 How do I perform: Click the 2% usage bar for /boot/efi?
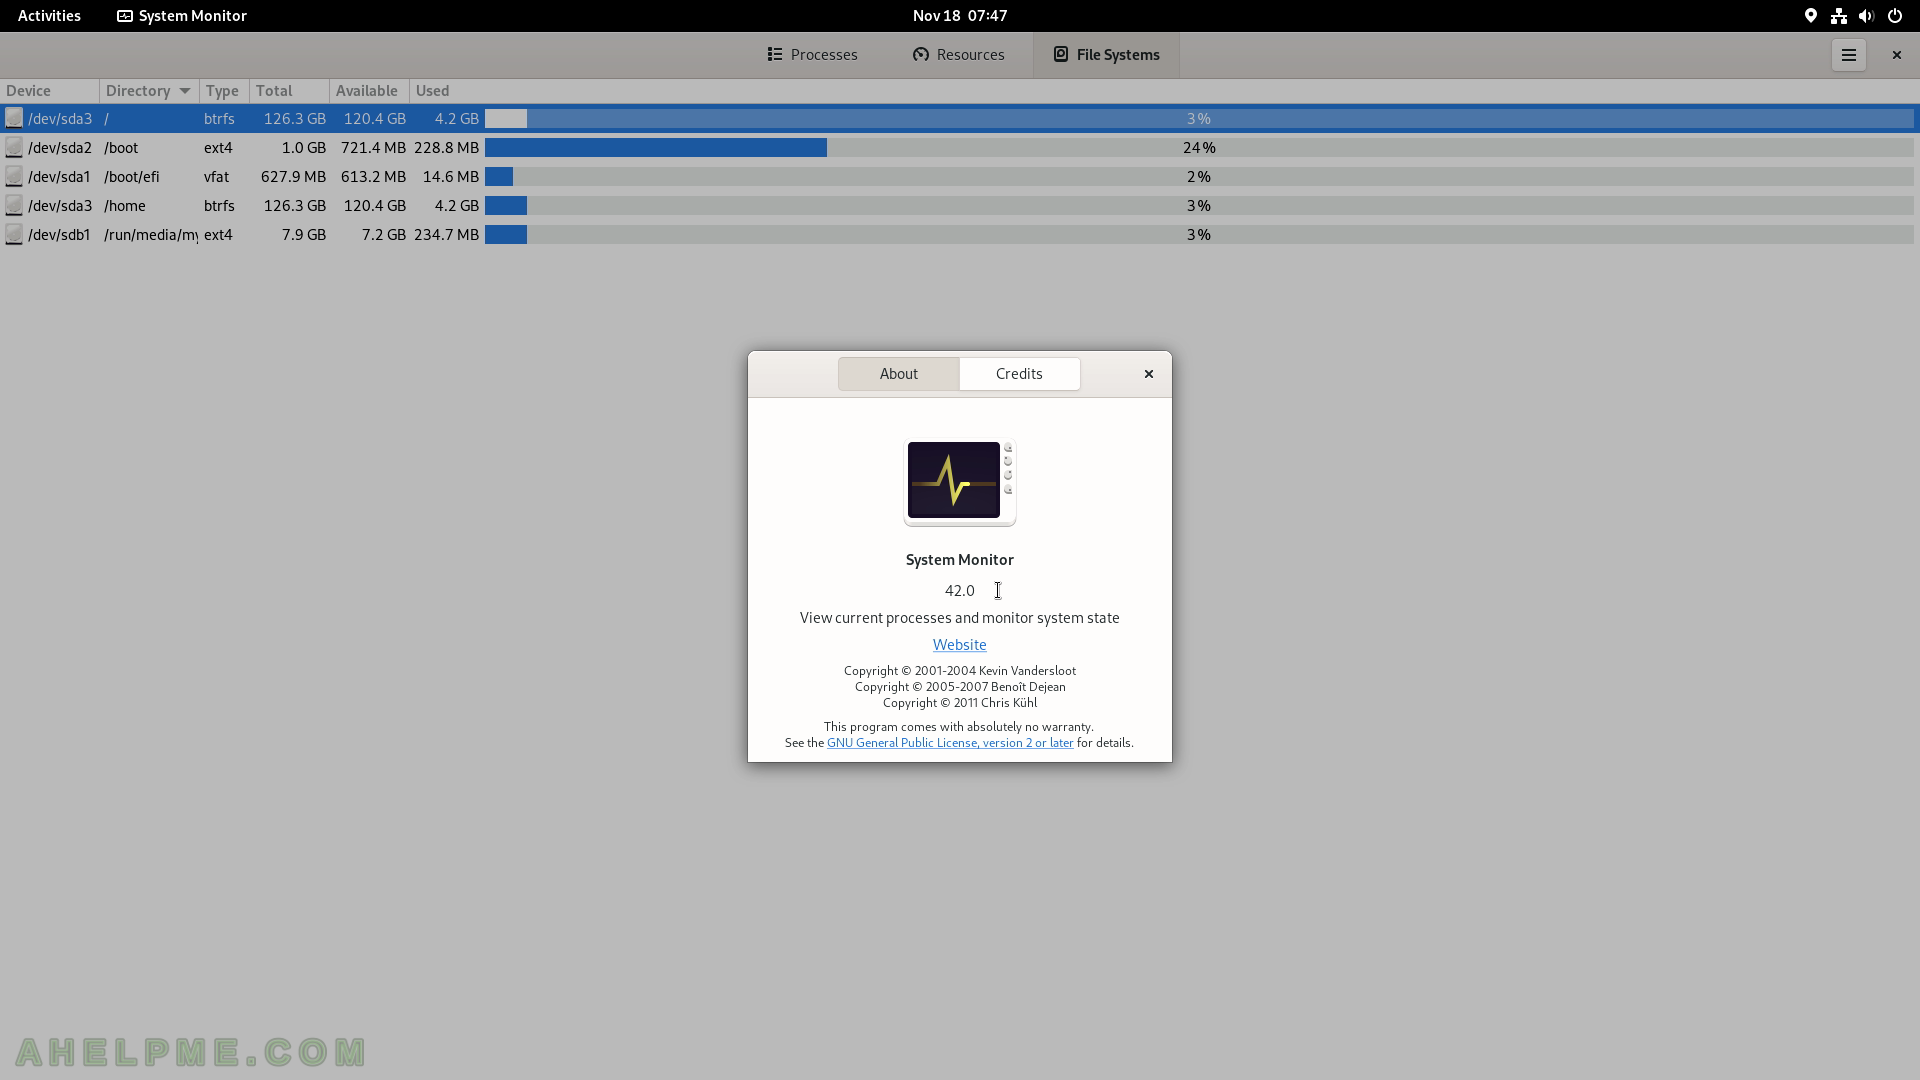[1199, 176]
